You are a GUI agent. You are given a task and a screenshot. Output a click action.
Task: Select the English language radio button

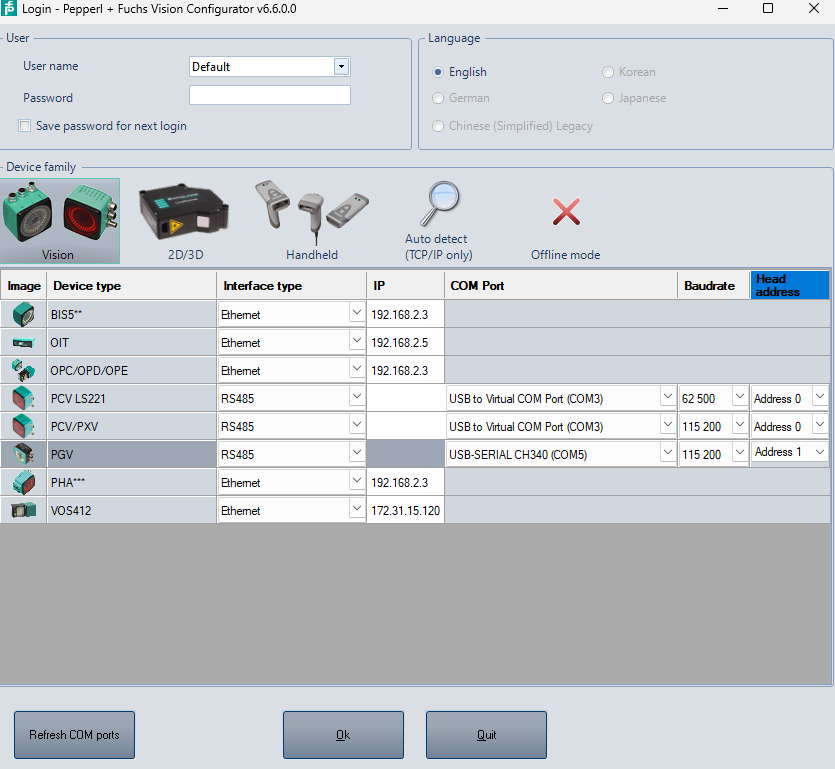[438, 72]
